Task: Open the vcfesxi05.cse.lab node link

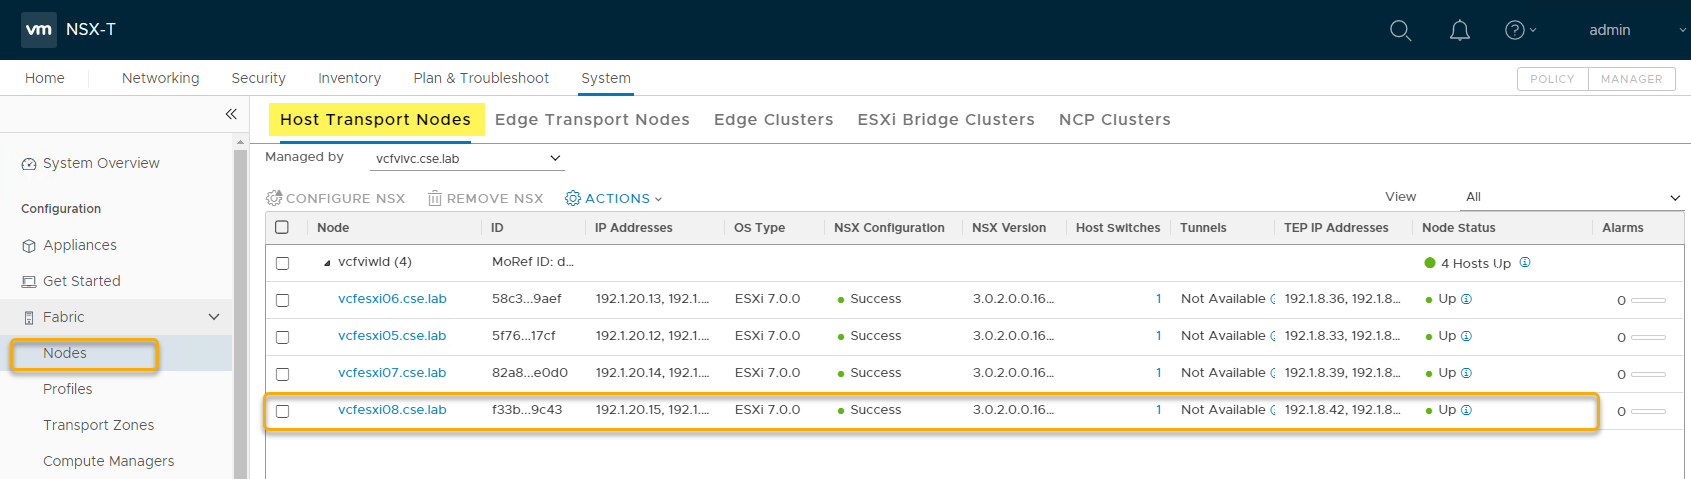Action: (392, 336)
